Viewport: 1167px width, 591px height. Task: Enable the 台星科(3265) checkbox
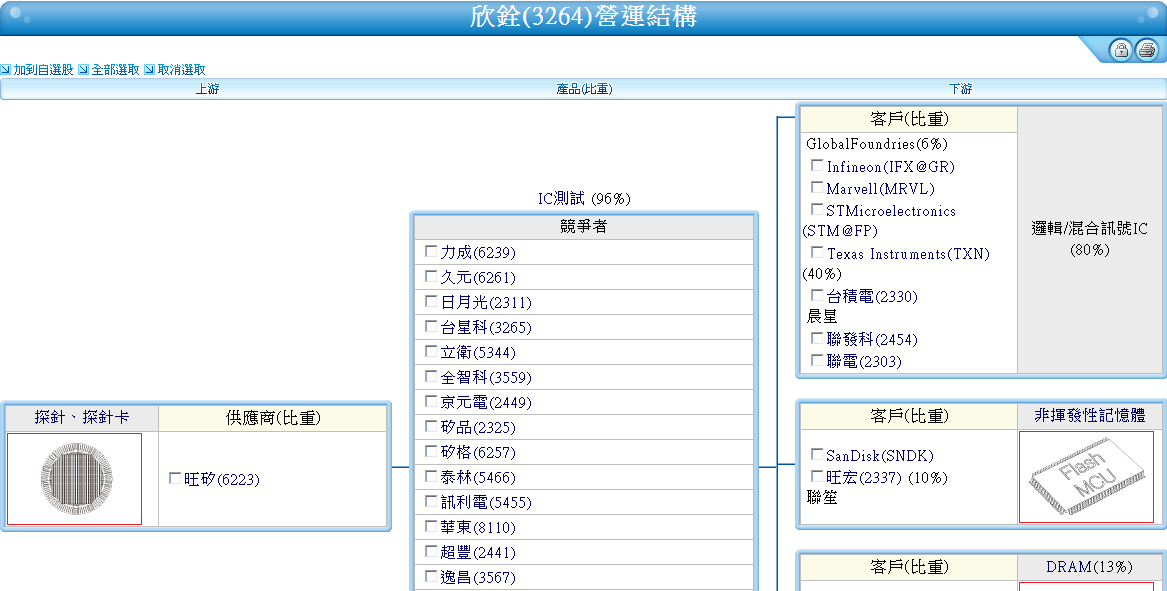[431, 326]
